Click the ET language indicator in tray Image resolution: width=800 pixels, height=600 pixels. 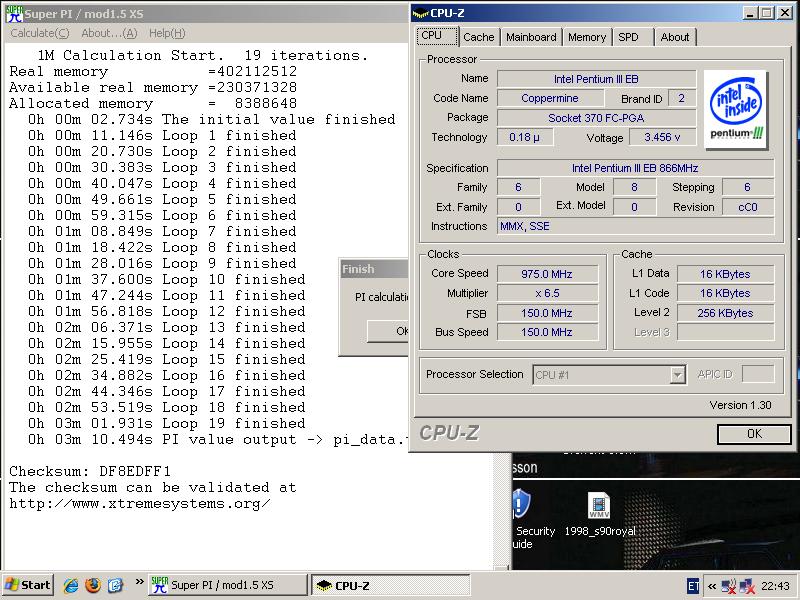coord(693,586)
